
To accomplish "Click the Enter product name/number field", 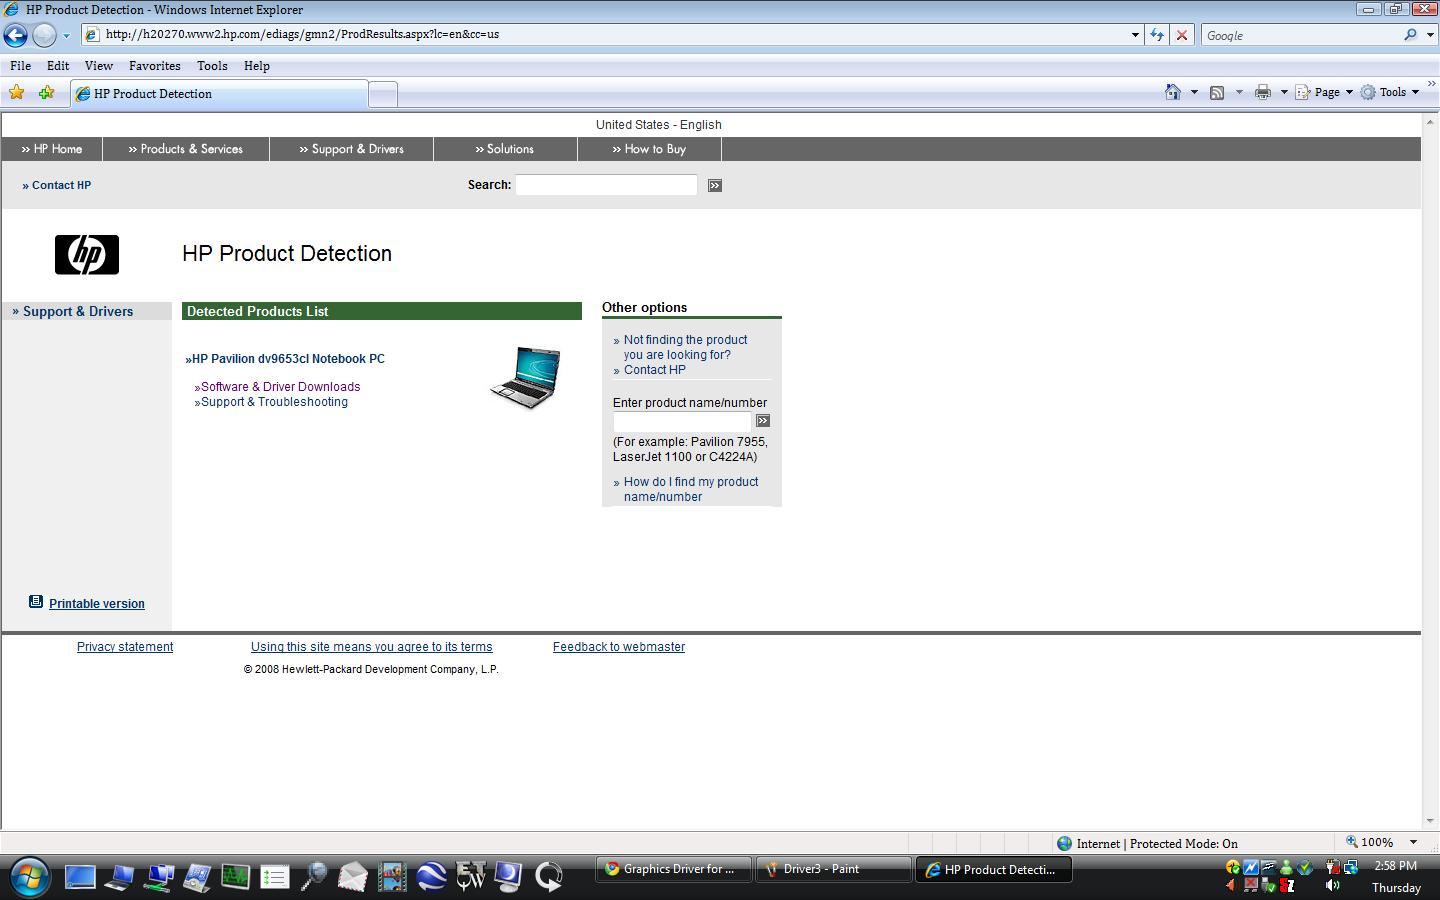I will point(682,422).
